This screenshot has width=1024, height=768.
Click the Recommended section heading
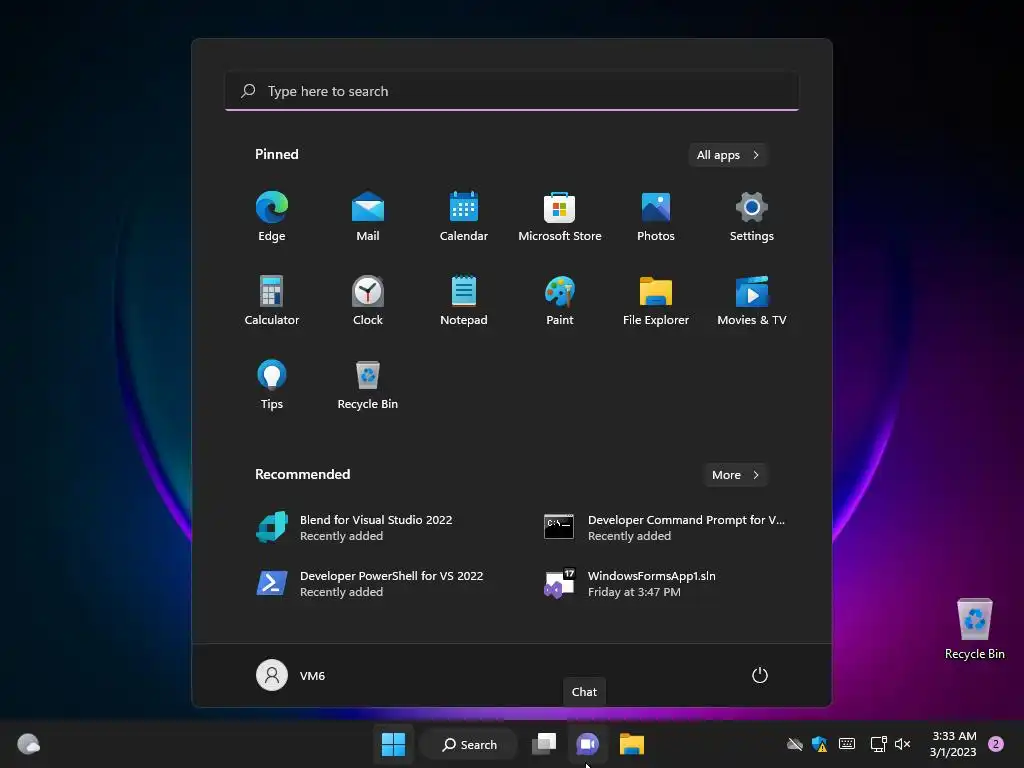pos(302,474)
